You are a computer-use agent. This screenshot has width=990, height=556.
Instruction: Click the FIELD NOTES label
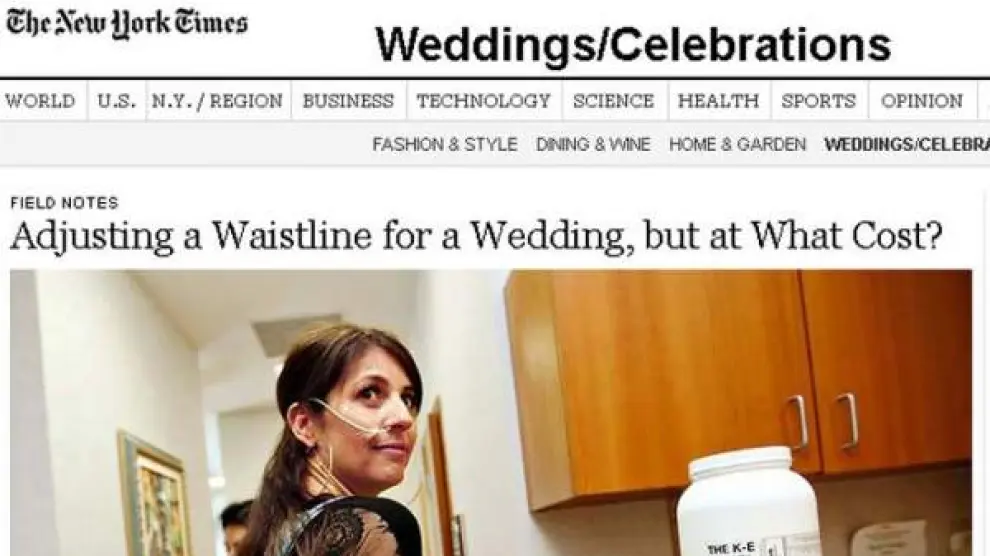[64, 203]
